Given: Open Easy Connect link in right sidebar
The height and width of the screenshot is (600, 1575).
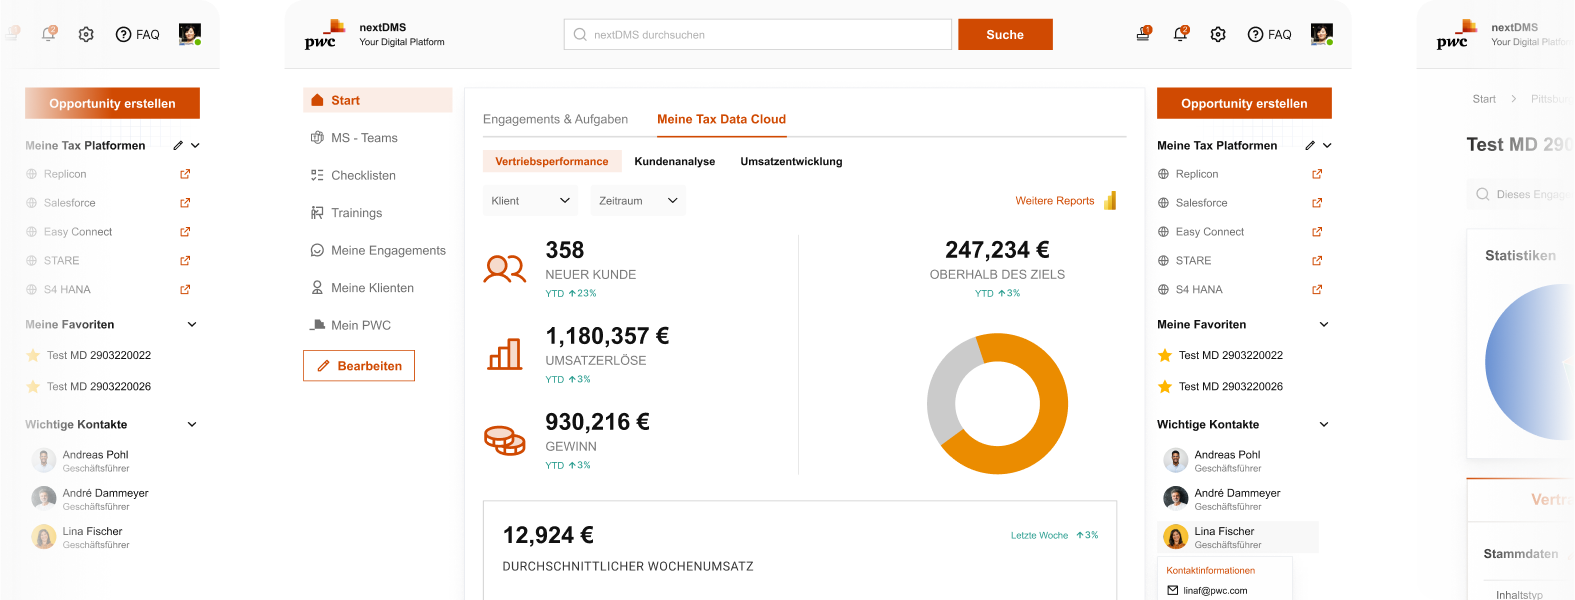Looking at the screenshot, I should coord(1210,232).
